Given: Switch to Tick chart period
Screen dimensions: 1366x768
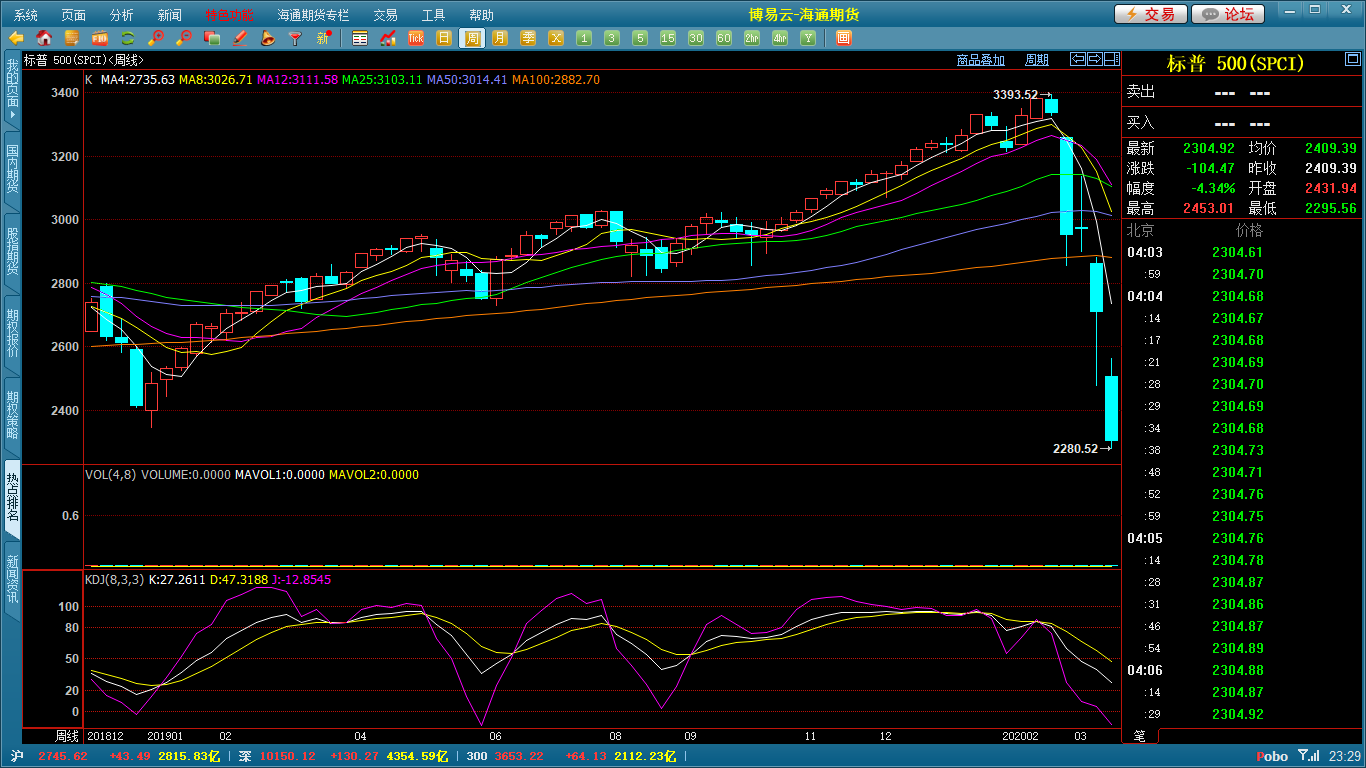Looking at the screenshot, I should (416, 38).
